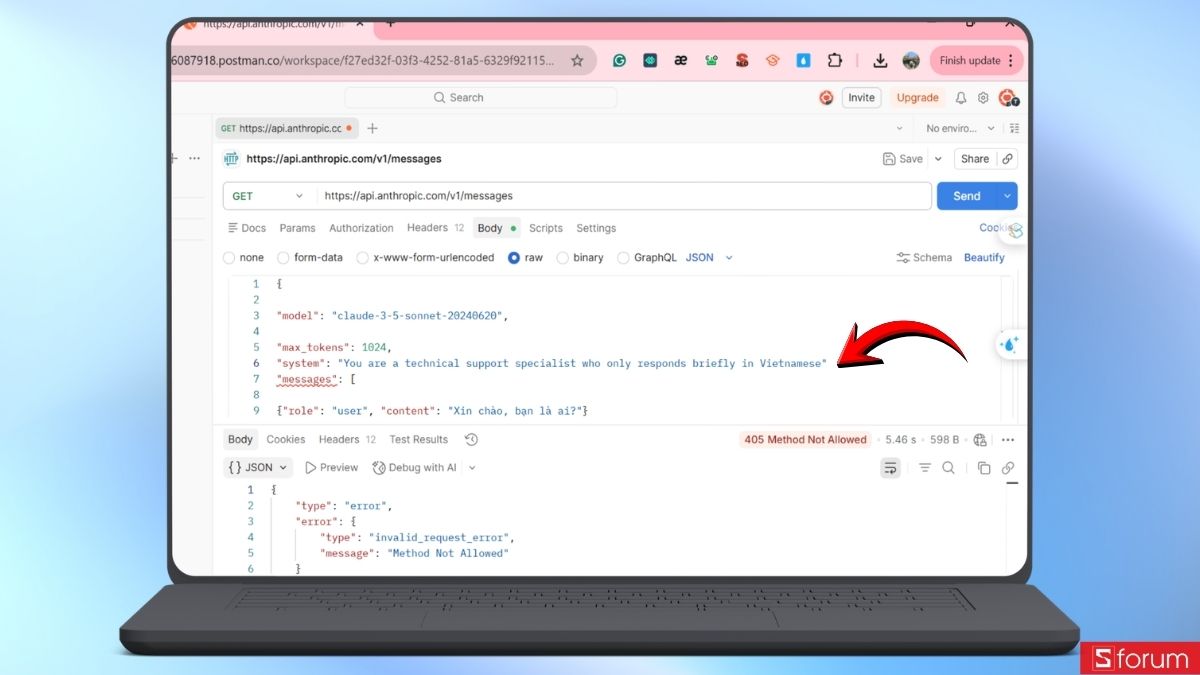The width and height of the screenshot is (1200, 675).
Task: Switch to the Authorization tab
Action: tap(361, 228)
